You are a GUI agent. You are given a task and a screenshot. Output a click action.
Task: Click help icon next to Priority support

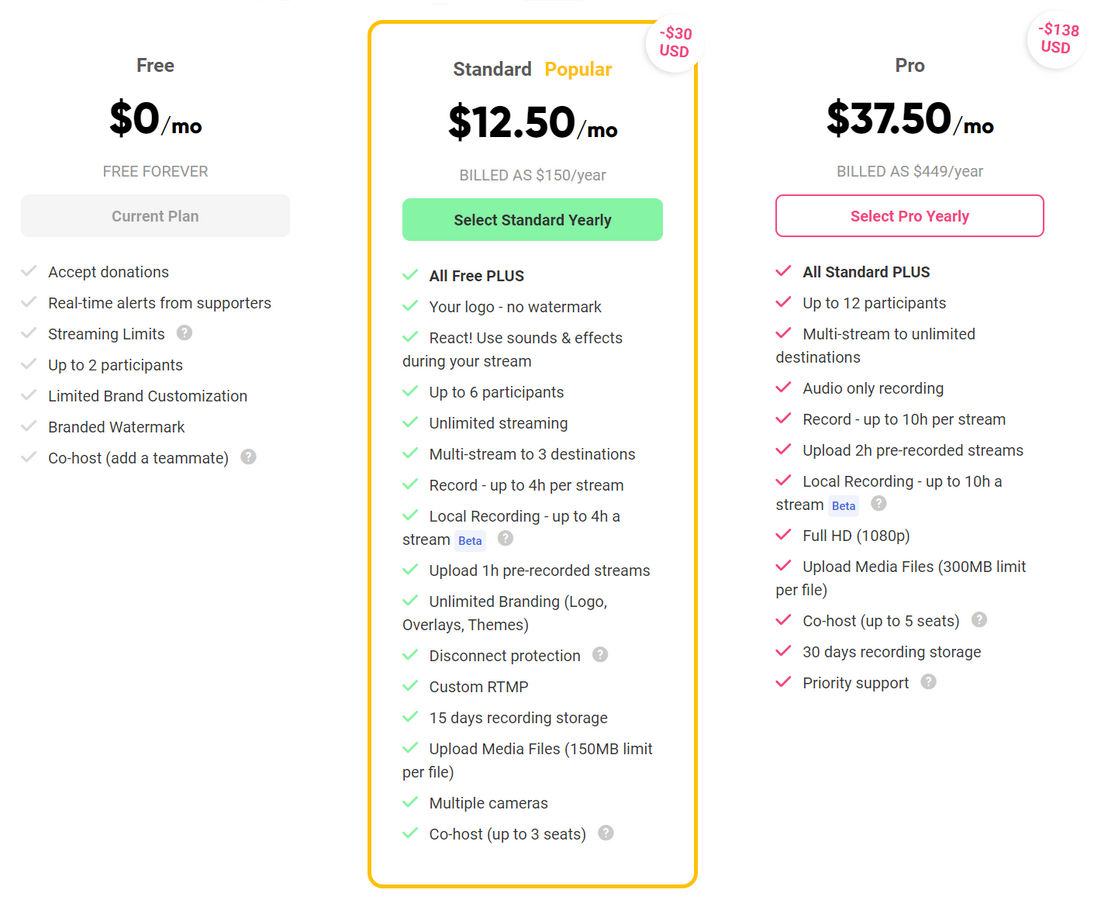click(x=929, y=682)
